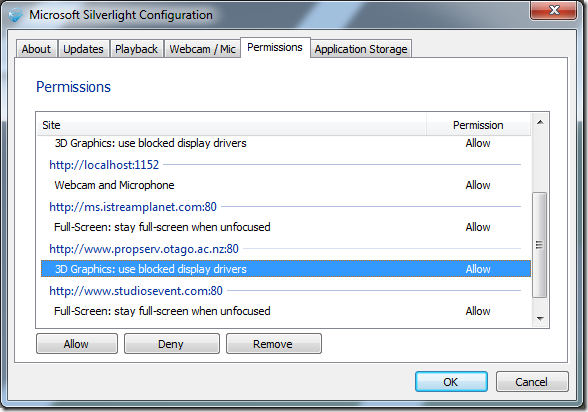
Task: Select the Permissions tab
Action: click(275, 47)
